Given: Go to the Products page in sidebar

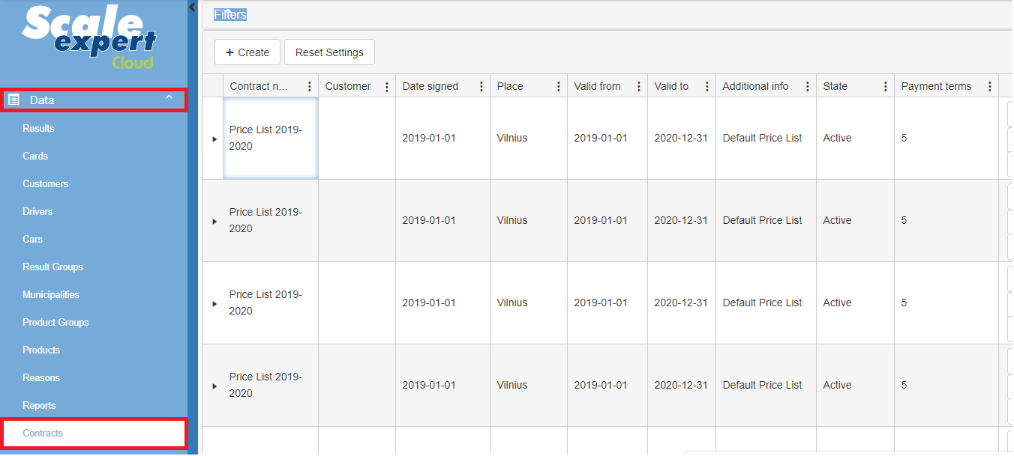Looking at the screenshot, I should coord(41,350).
